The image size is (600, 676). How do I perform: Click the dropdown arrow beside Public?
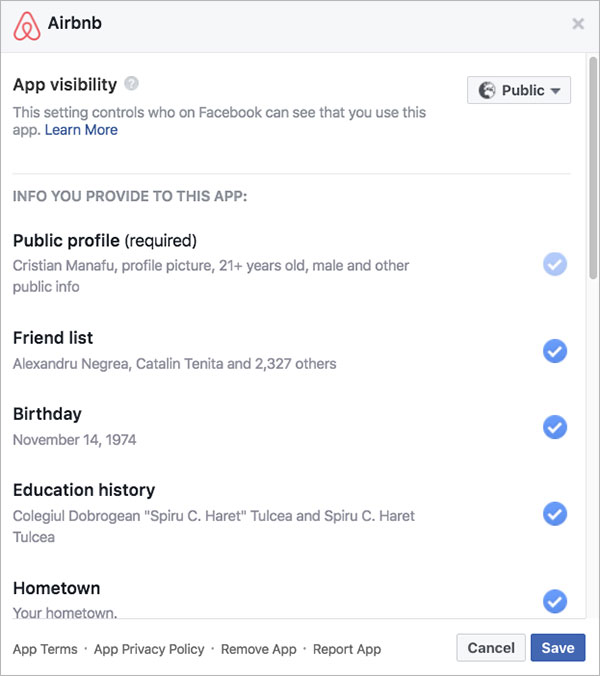[x=556, y=91]
